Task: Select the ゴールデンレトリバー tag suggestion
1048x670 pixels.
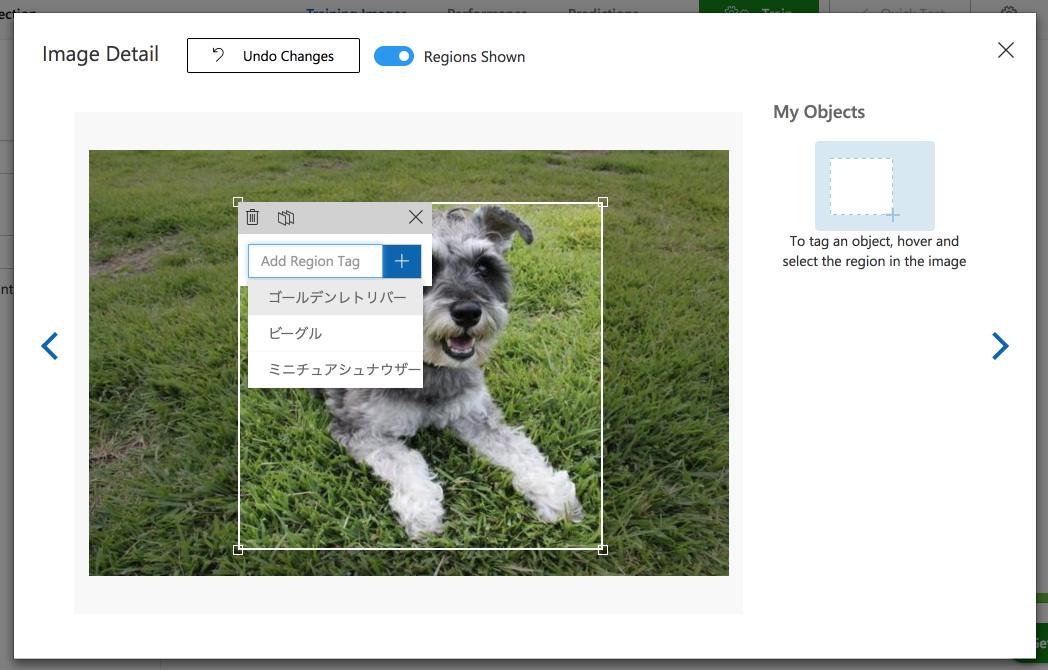Action: [x=335, y=296]
